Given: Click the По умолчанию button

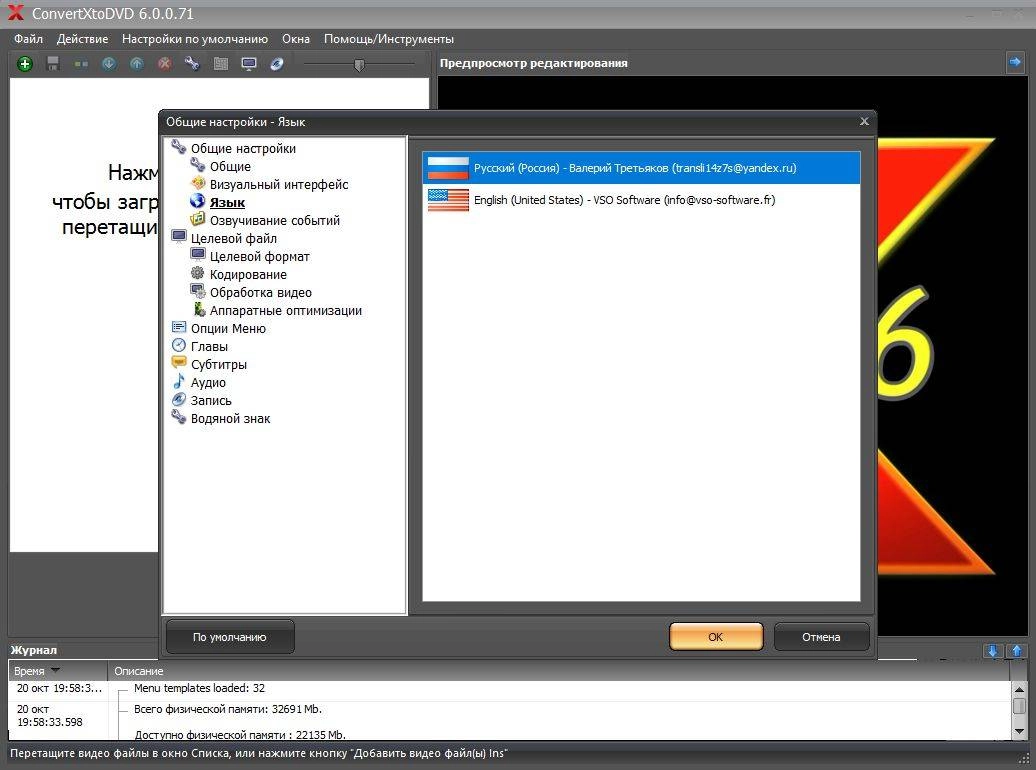Looking at the screenshot, I should tap(230, 637).
